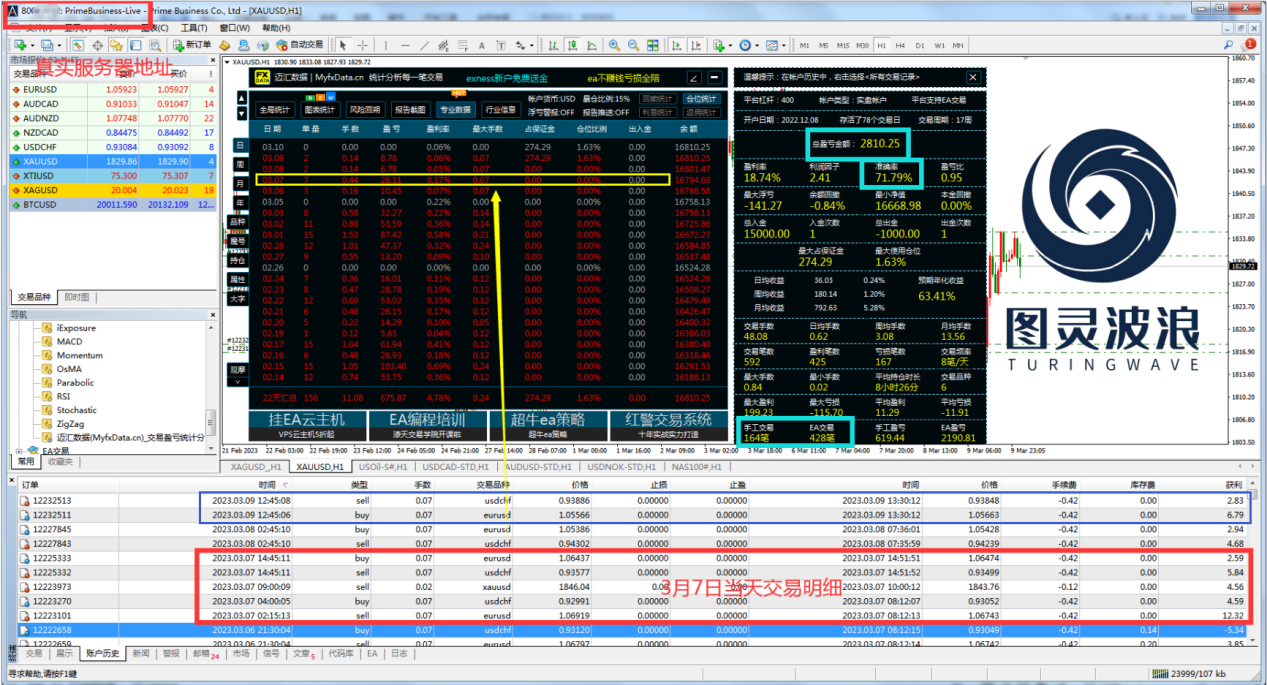Toggle 自动交易 (AutoTrading) in the toolbar
The height and width of the screenshot is (685, 1267).
299,45
